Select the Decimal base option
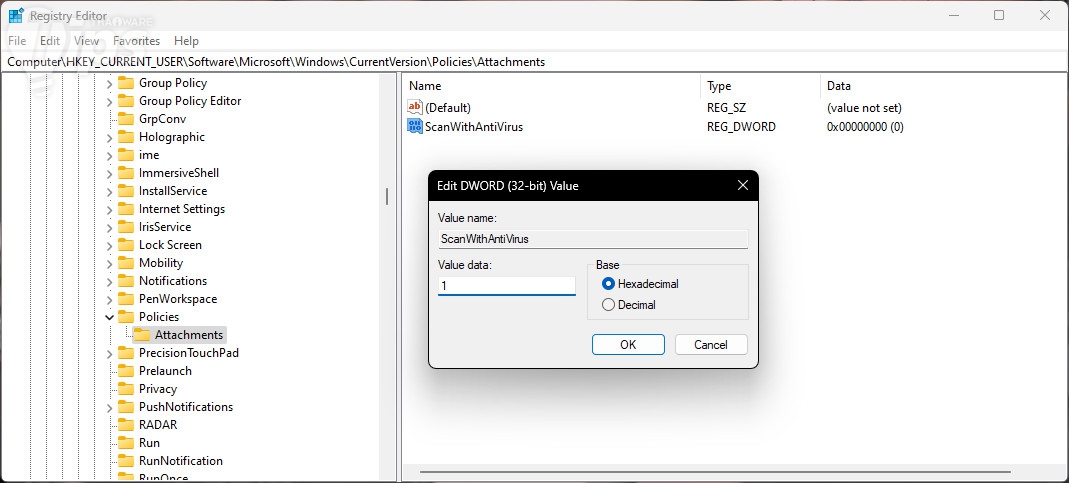The height and width of the screenshot is (483, 1069). (x=609, y=305)
